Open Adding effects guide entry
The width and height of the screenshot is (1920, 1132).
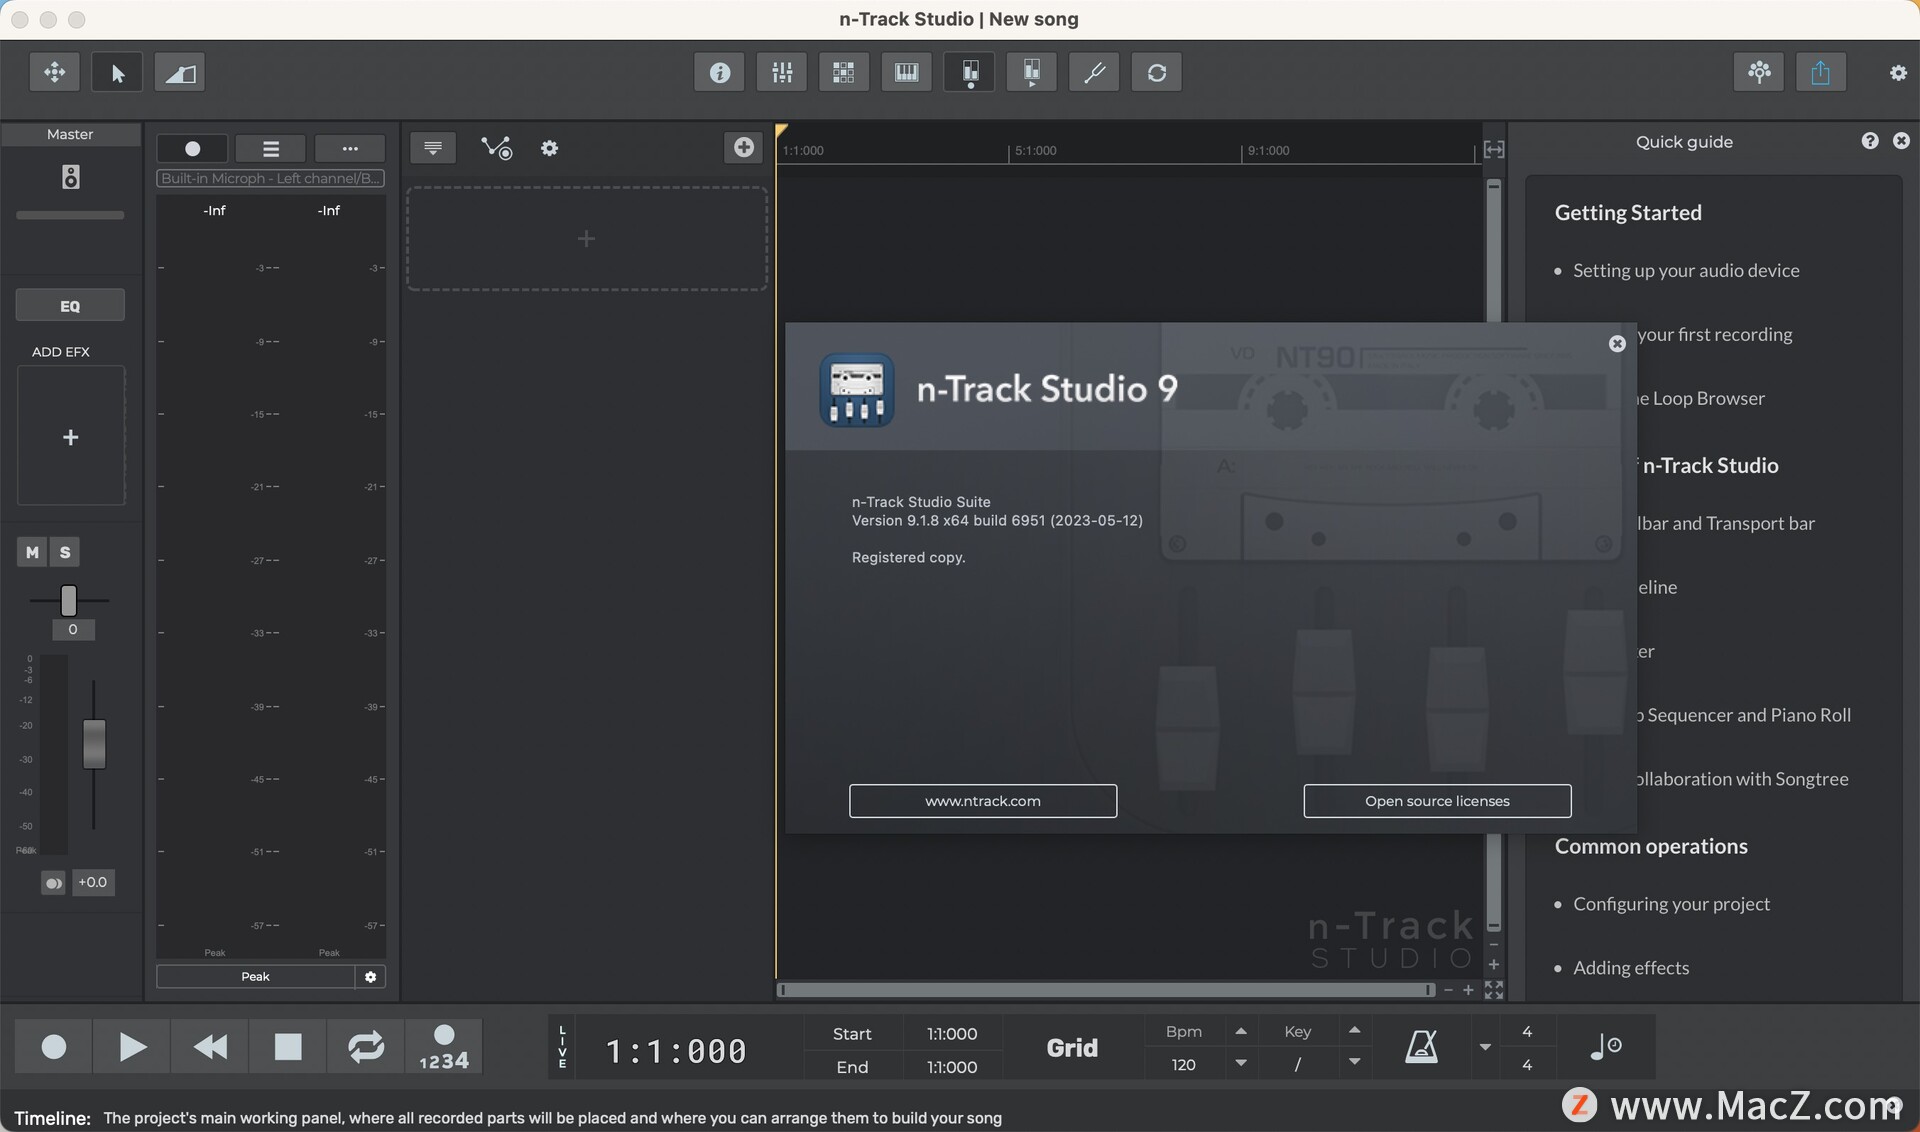coord(1631,968)
